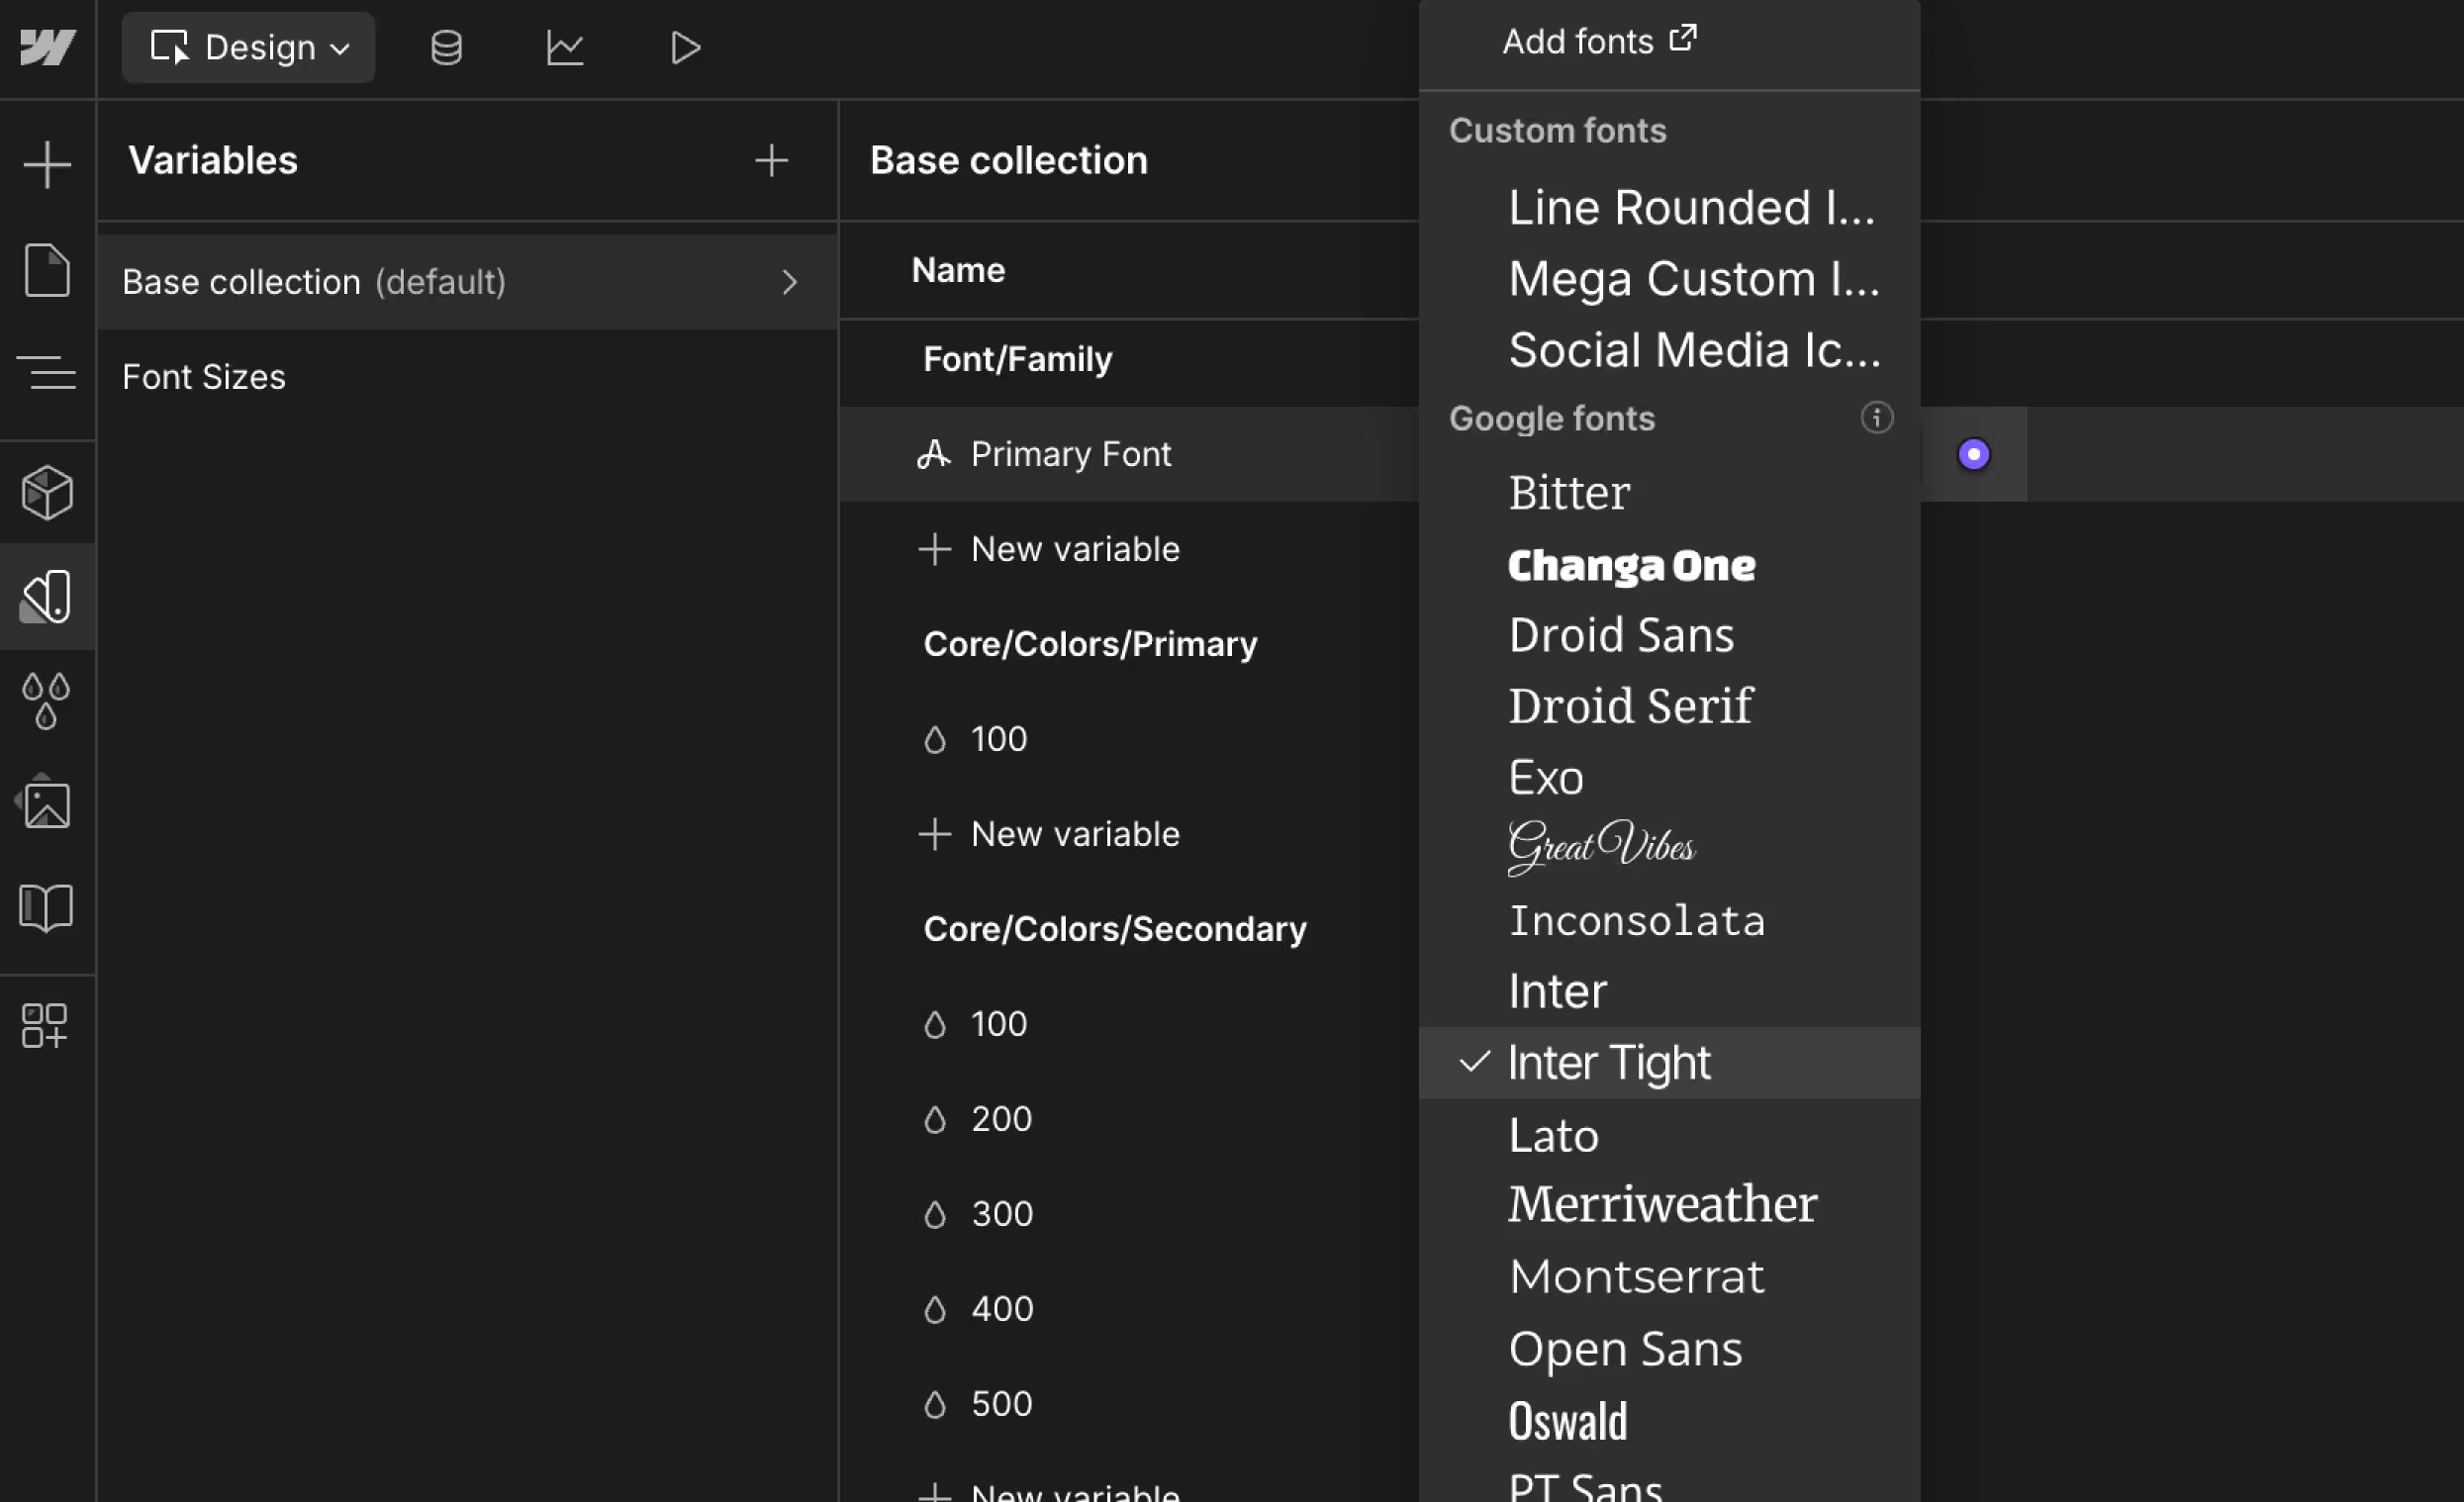2464x1502 pixels.
Task: Select Font Sizes collection
Action: click(x=204, y=377)
